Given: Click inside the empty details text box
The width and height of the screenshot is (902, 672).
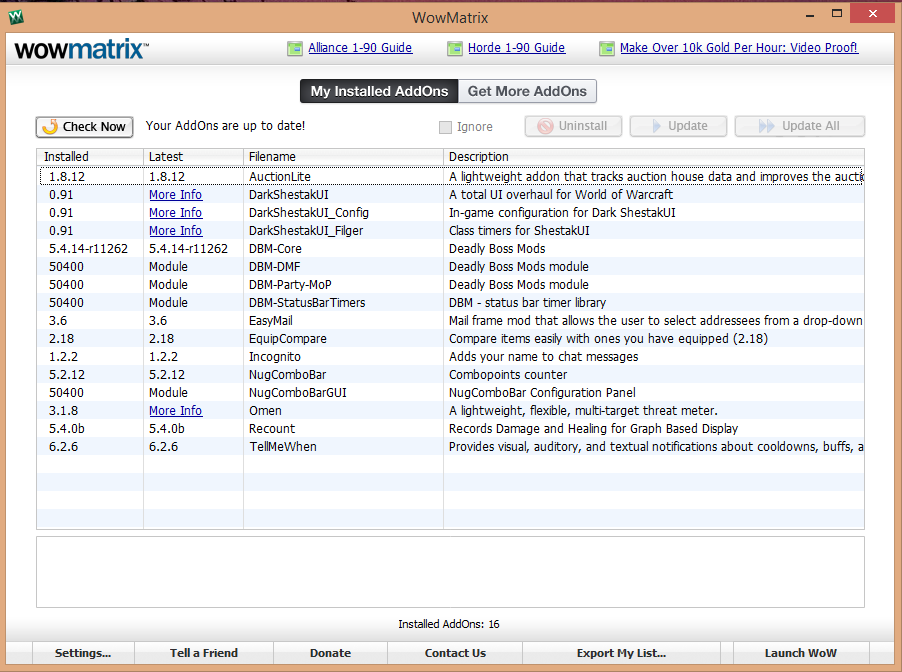Looking at the screenshot, I should 450,572.
